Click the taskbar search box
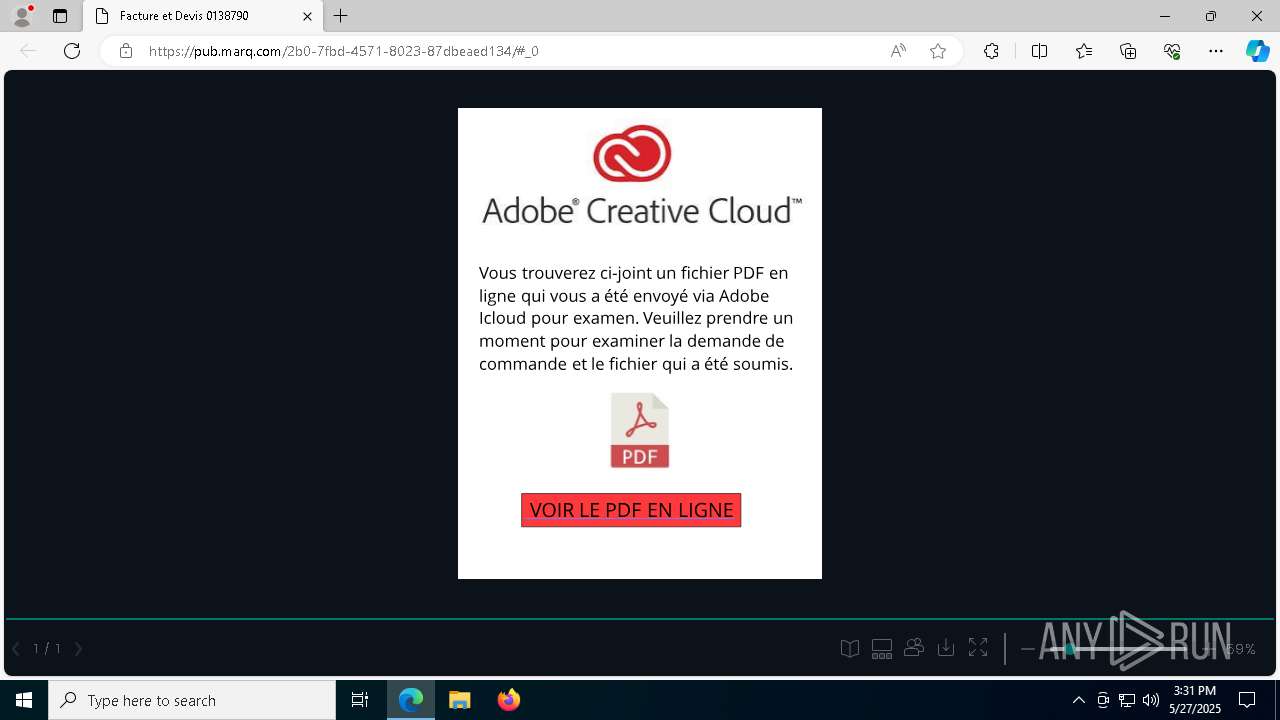 (x=192, y=700)
